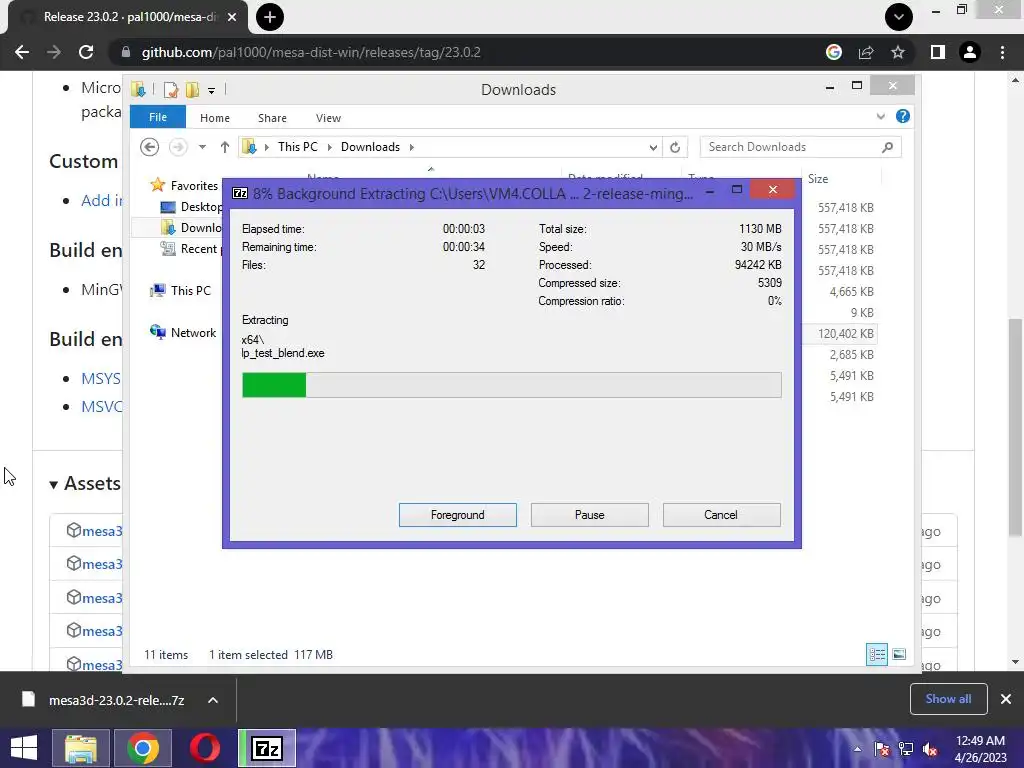
Task: Select This PC in navigation pane
Action: pos(190,291)
